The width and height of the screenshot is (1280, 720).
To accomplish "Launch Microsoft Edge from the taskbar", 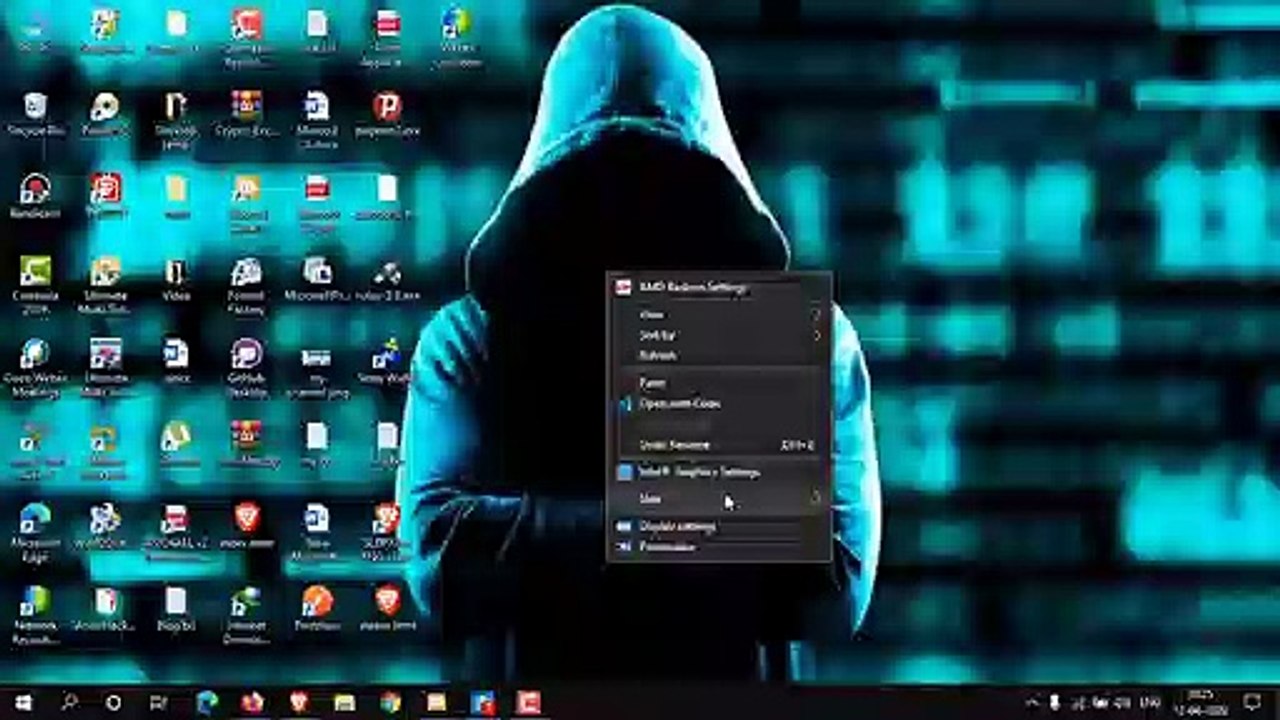I will pos(207,702).
